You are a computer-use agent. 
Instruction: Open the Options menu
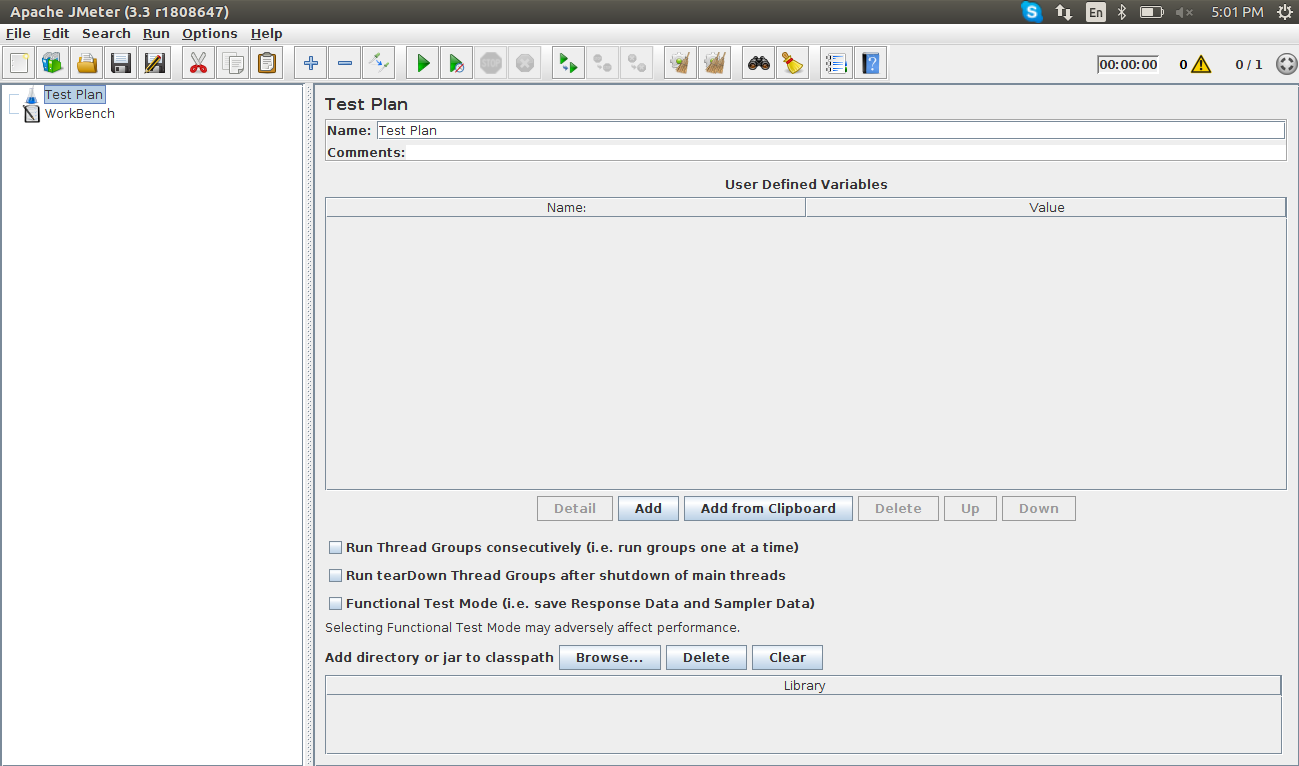210,33
